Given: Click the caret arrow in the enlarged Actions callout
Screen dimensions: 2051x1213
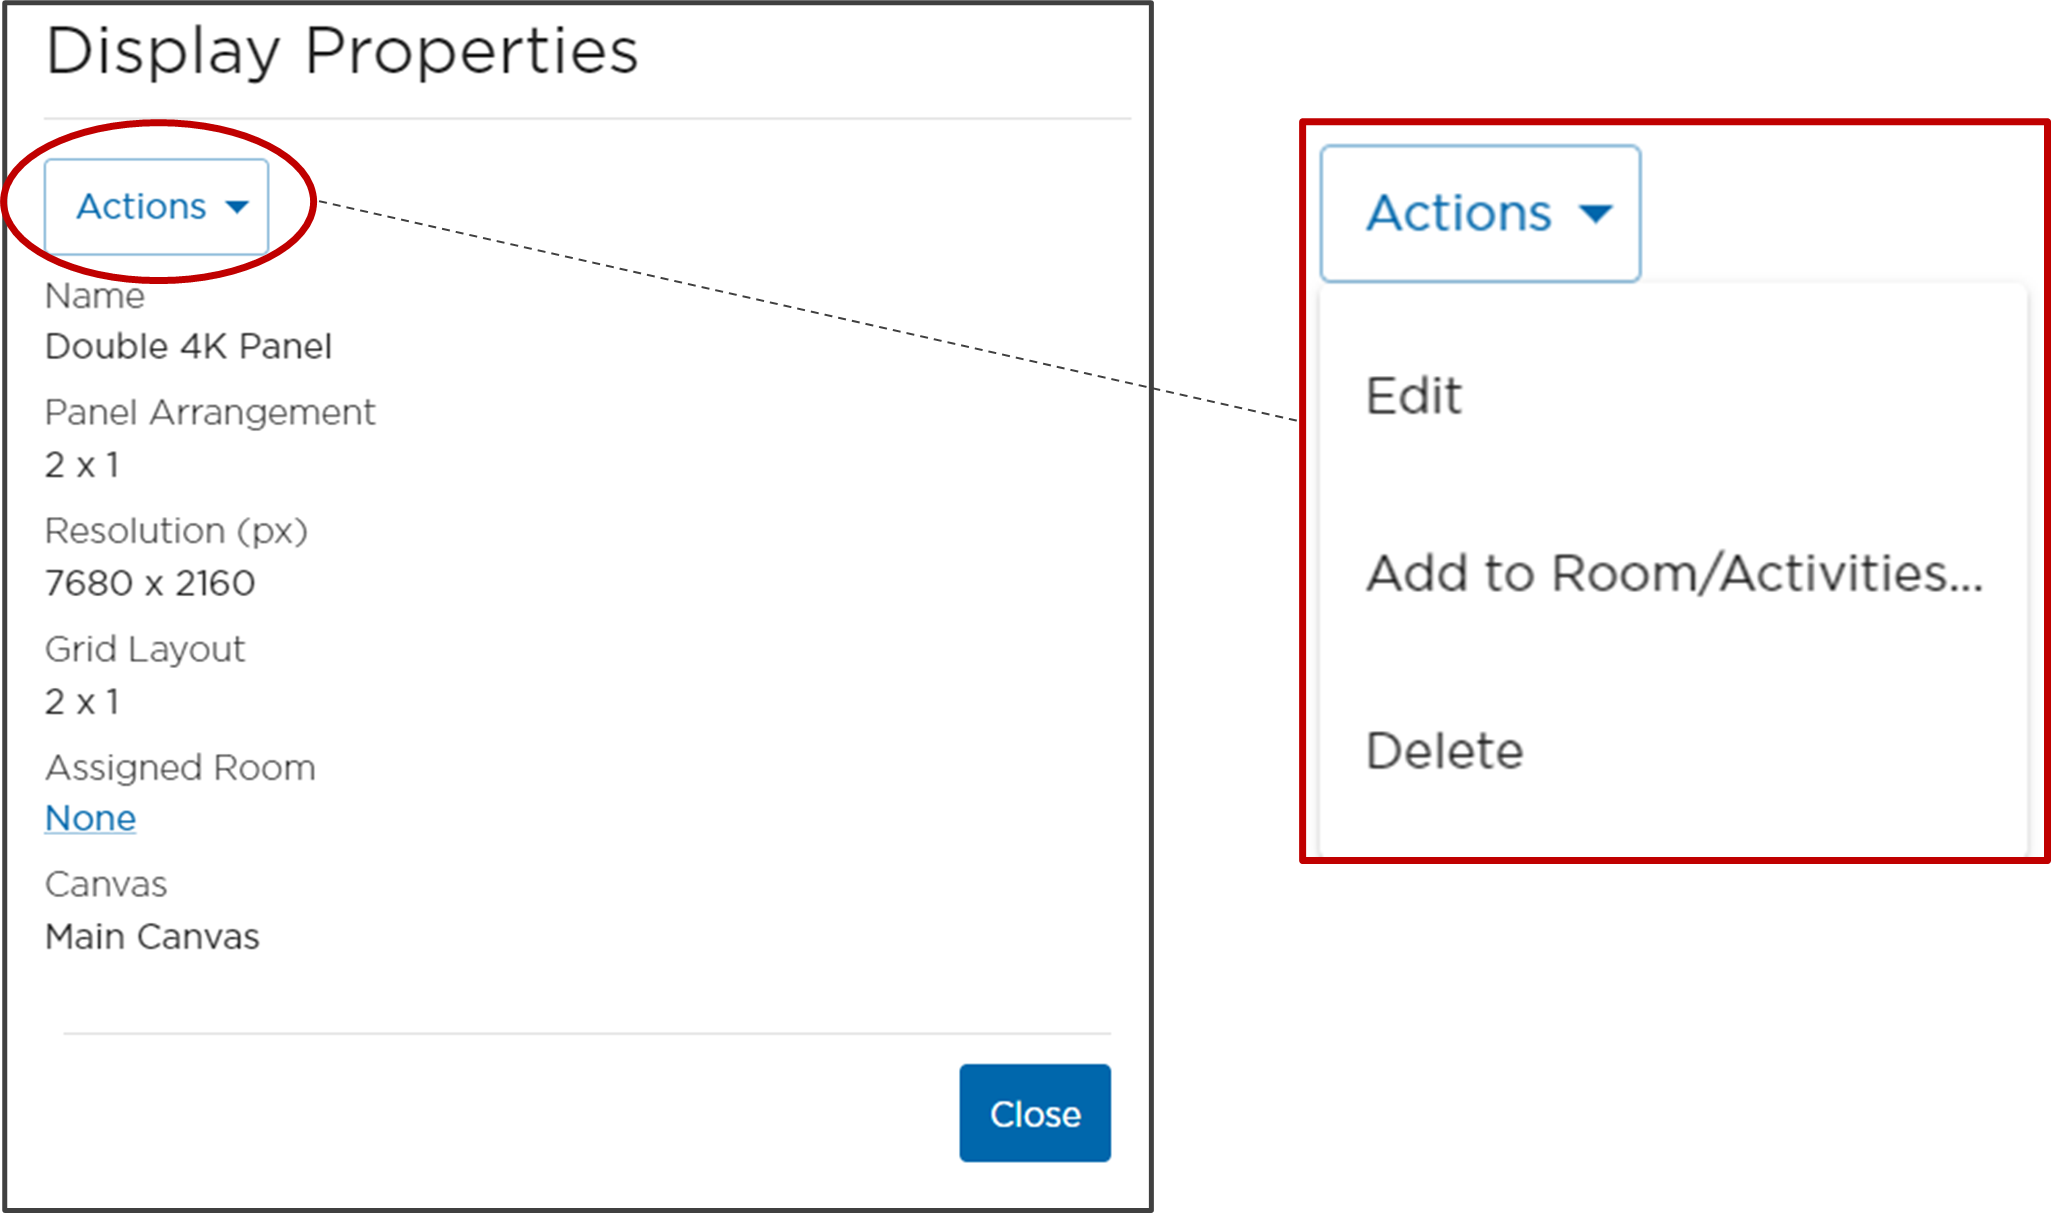Looking at the screenshot, I should (1595, 214).
